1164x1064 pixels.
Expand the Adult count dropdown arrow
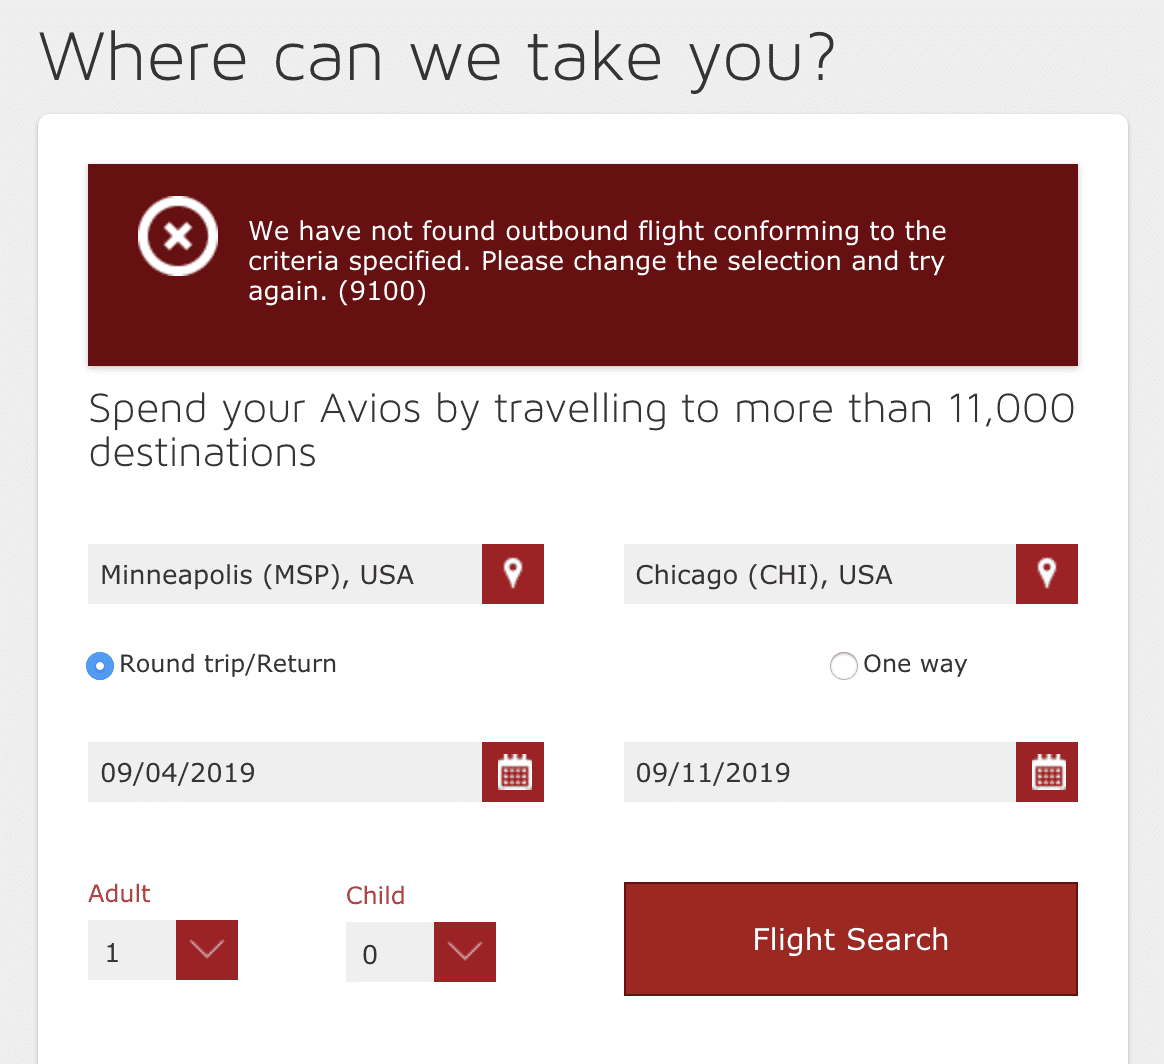(207, 950)
